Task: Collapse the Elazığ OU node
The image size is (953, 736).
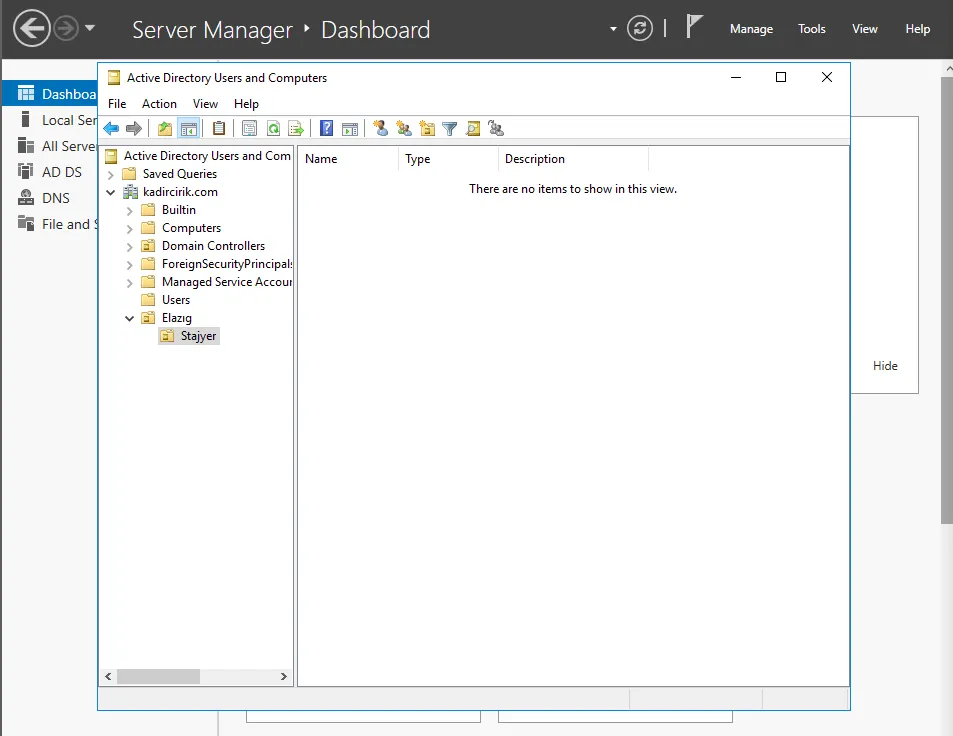Action: [129, 318]
